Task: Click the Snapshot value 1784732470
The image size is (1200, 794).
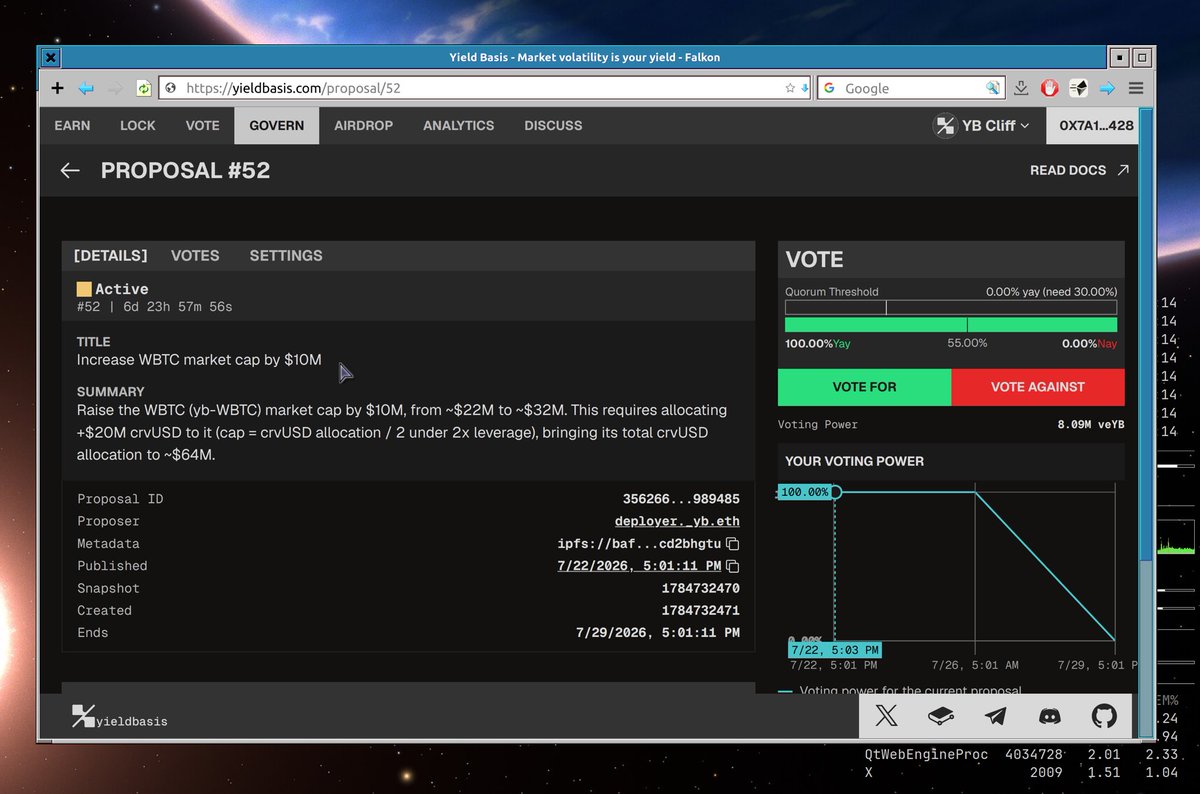Action: [x=700, y=588]
